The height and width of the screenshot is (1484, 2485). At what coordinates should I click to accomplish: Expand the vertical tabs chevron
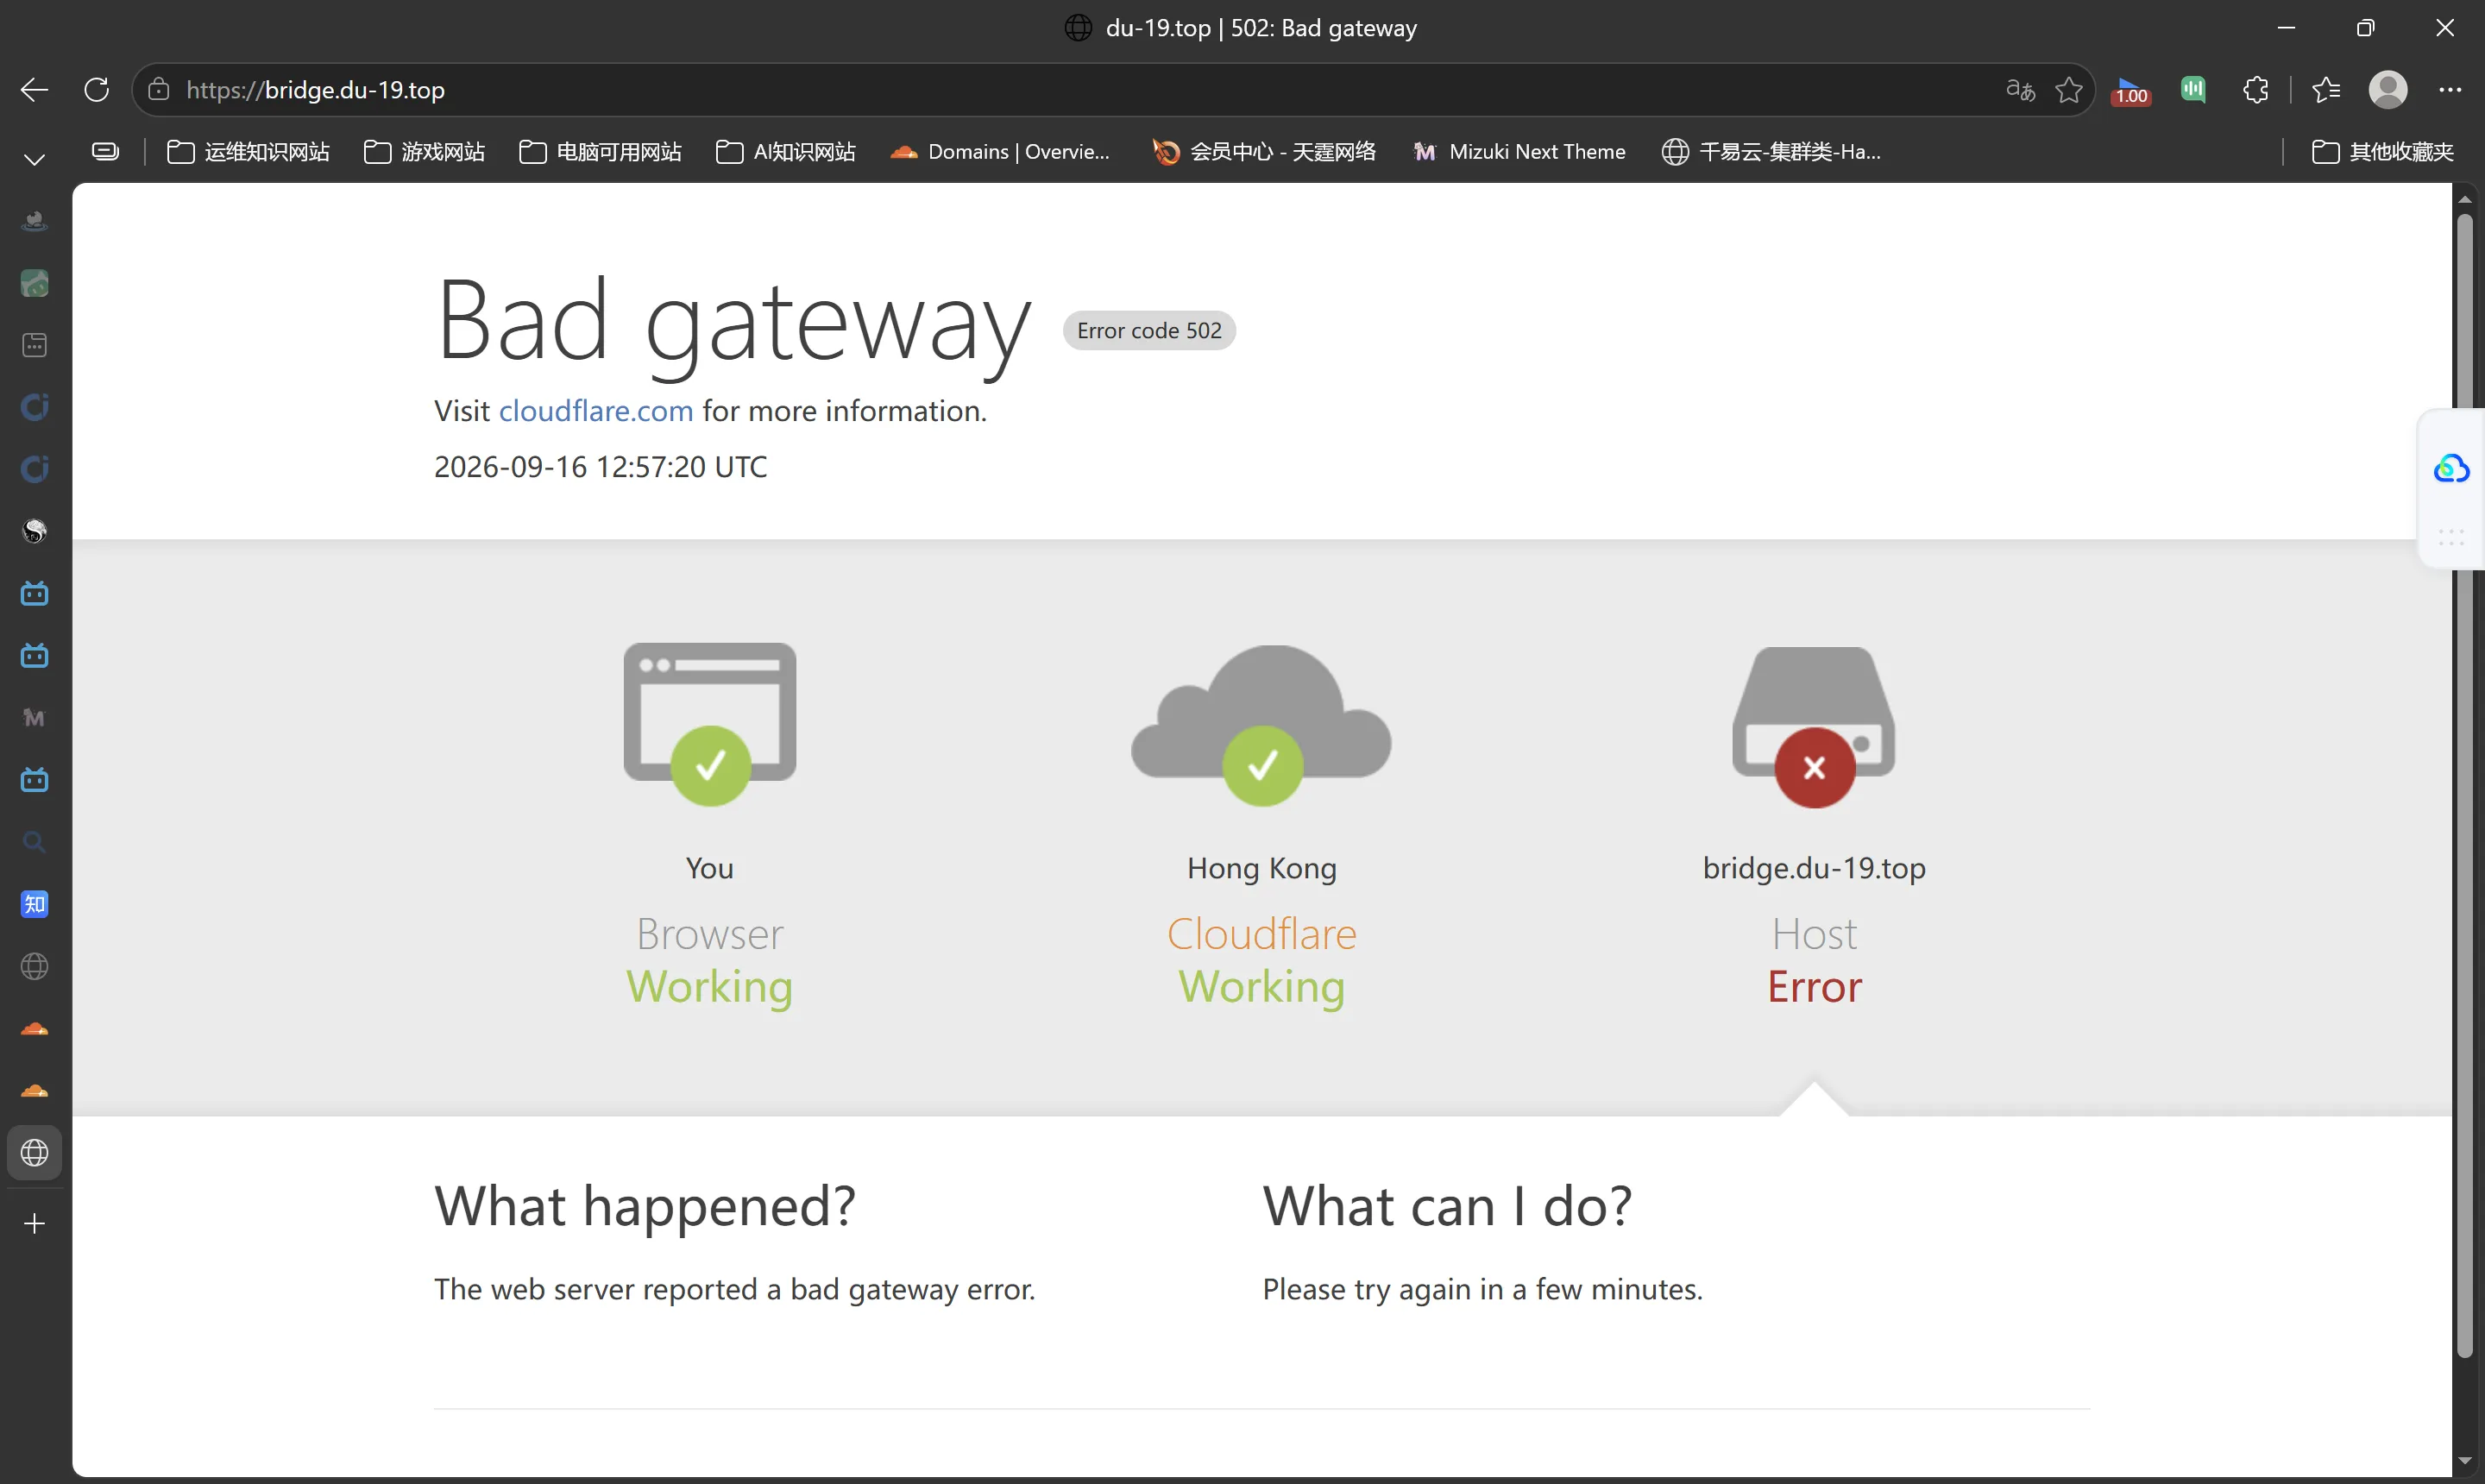tap(34, 159)
